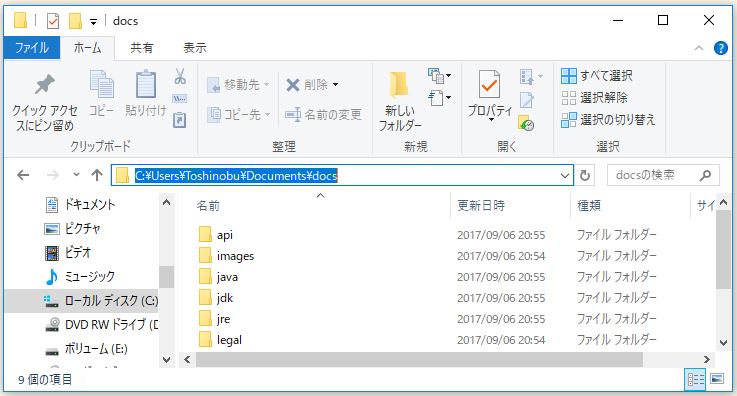Collapse the ribbon with chevron
The width and height of the screenshot is (737, 396).
pos(699,48)
